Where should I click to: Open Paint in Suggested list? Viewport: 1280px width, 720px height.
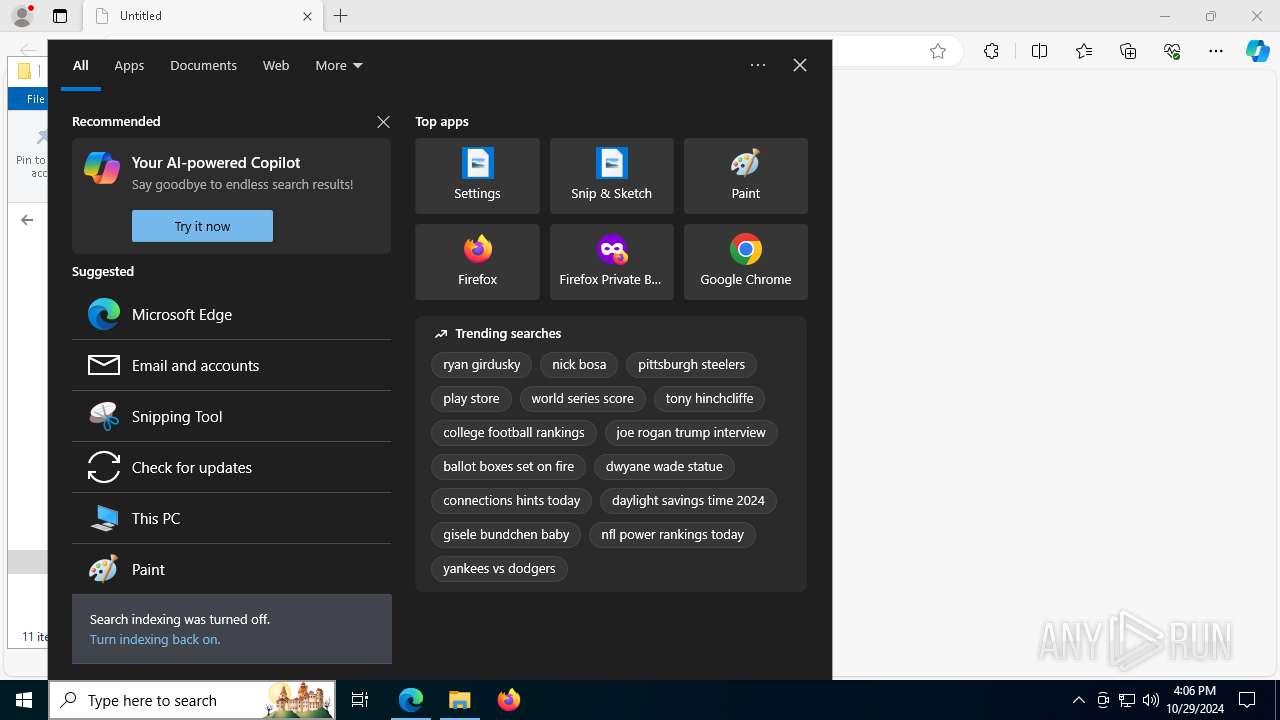click(x=231, y=569)
